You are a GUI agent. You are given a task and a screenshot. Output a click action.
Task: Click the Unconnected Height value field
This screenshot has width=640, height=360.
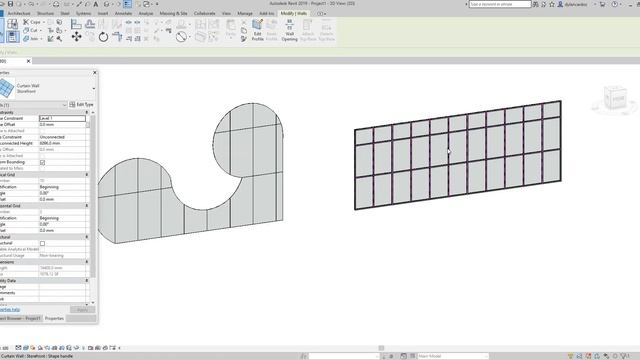click(x=62, y=143)
